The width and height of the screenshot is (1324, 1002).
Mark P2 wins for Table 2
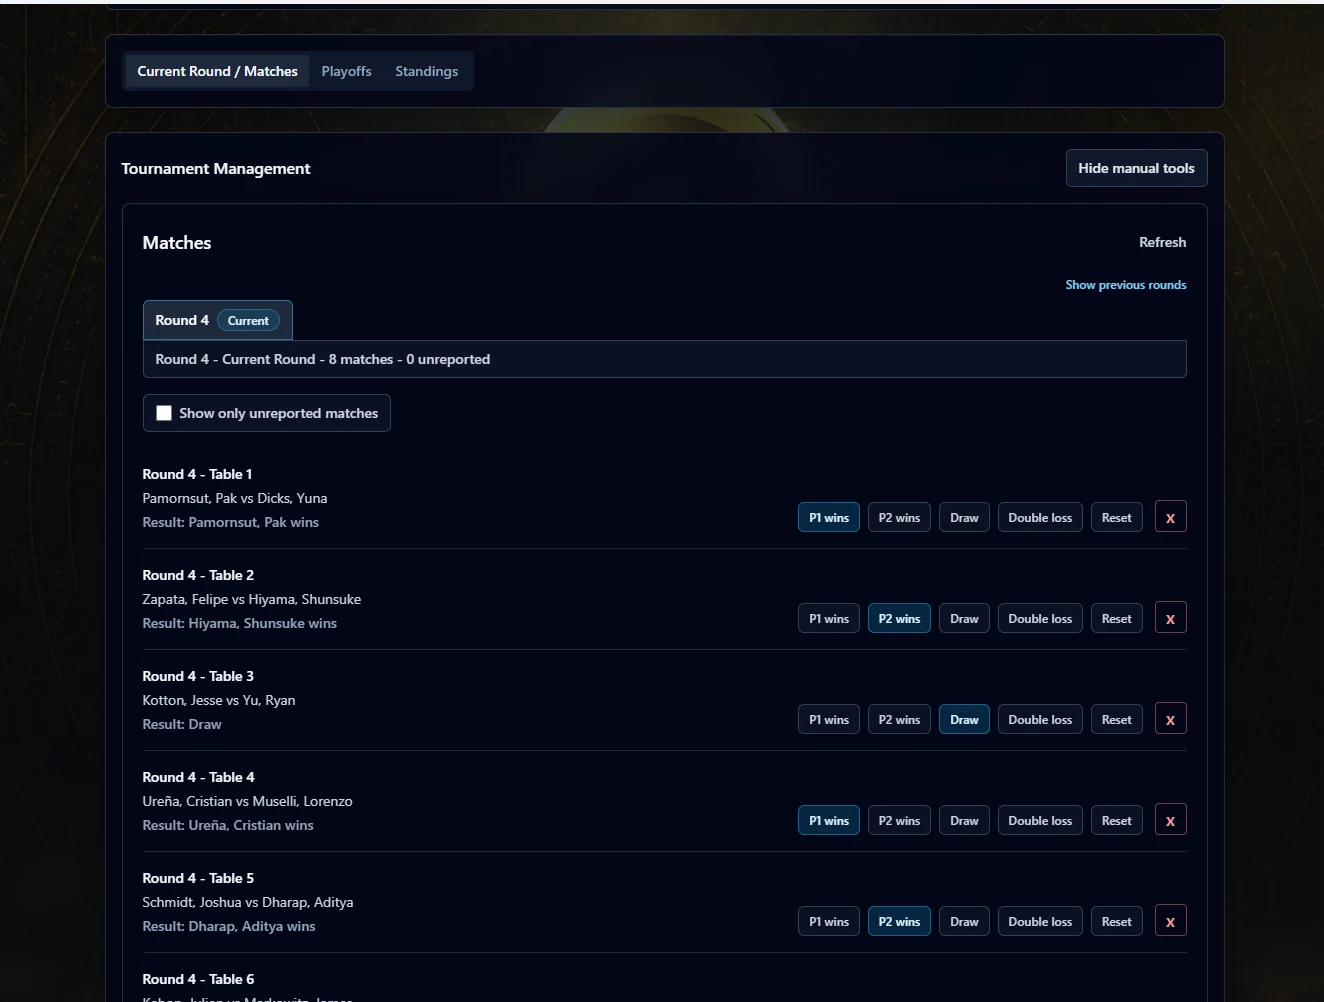pos(899,618)
